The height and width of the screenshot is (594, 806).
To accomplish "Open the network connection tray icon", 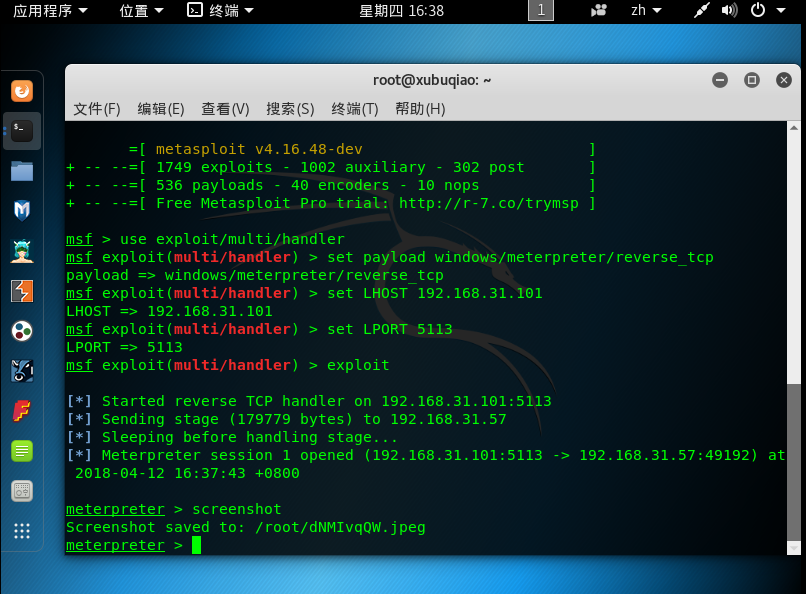I will pyautogui.click(x=701, y=10).
